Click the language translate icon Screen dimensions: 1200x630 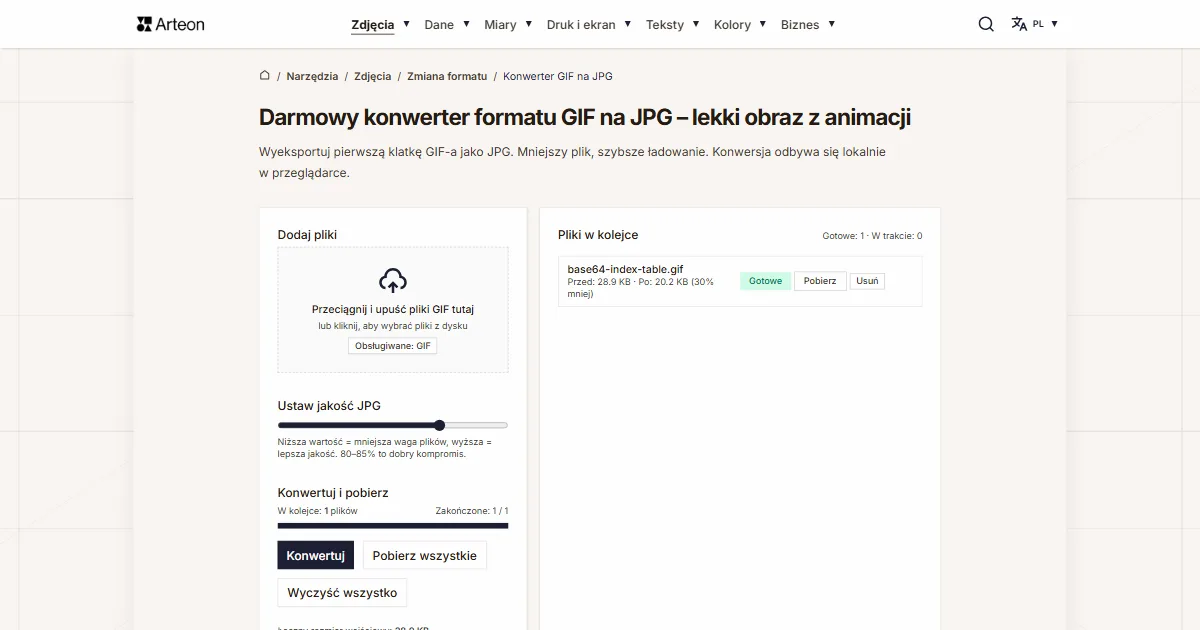pyautogui.click(x=1019, y=24)
